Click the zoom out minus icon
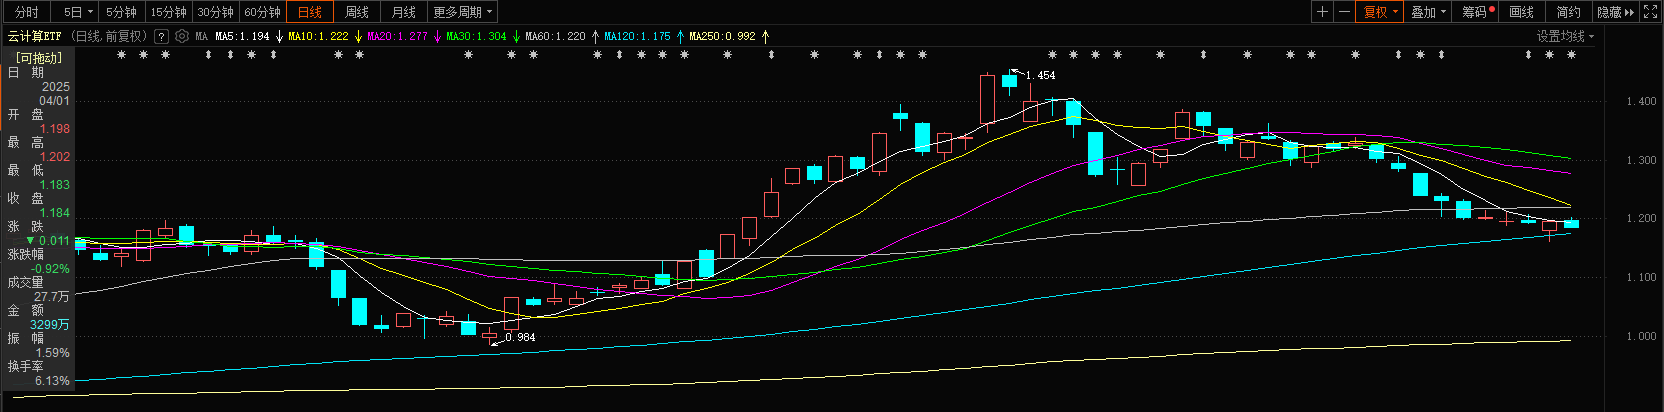 1344,12
